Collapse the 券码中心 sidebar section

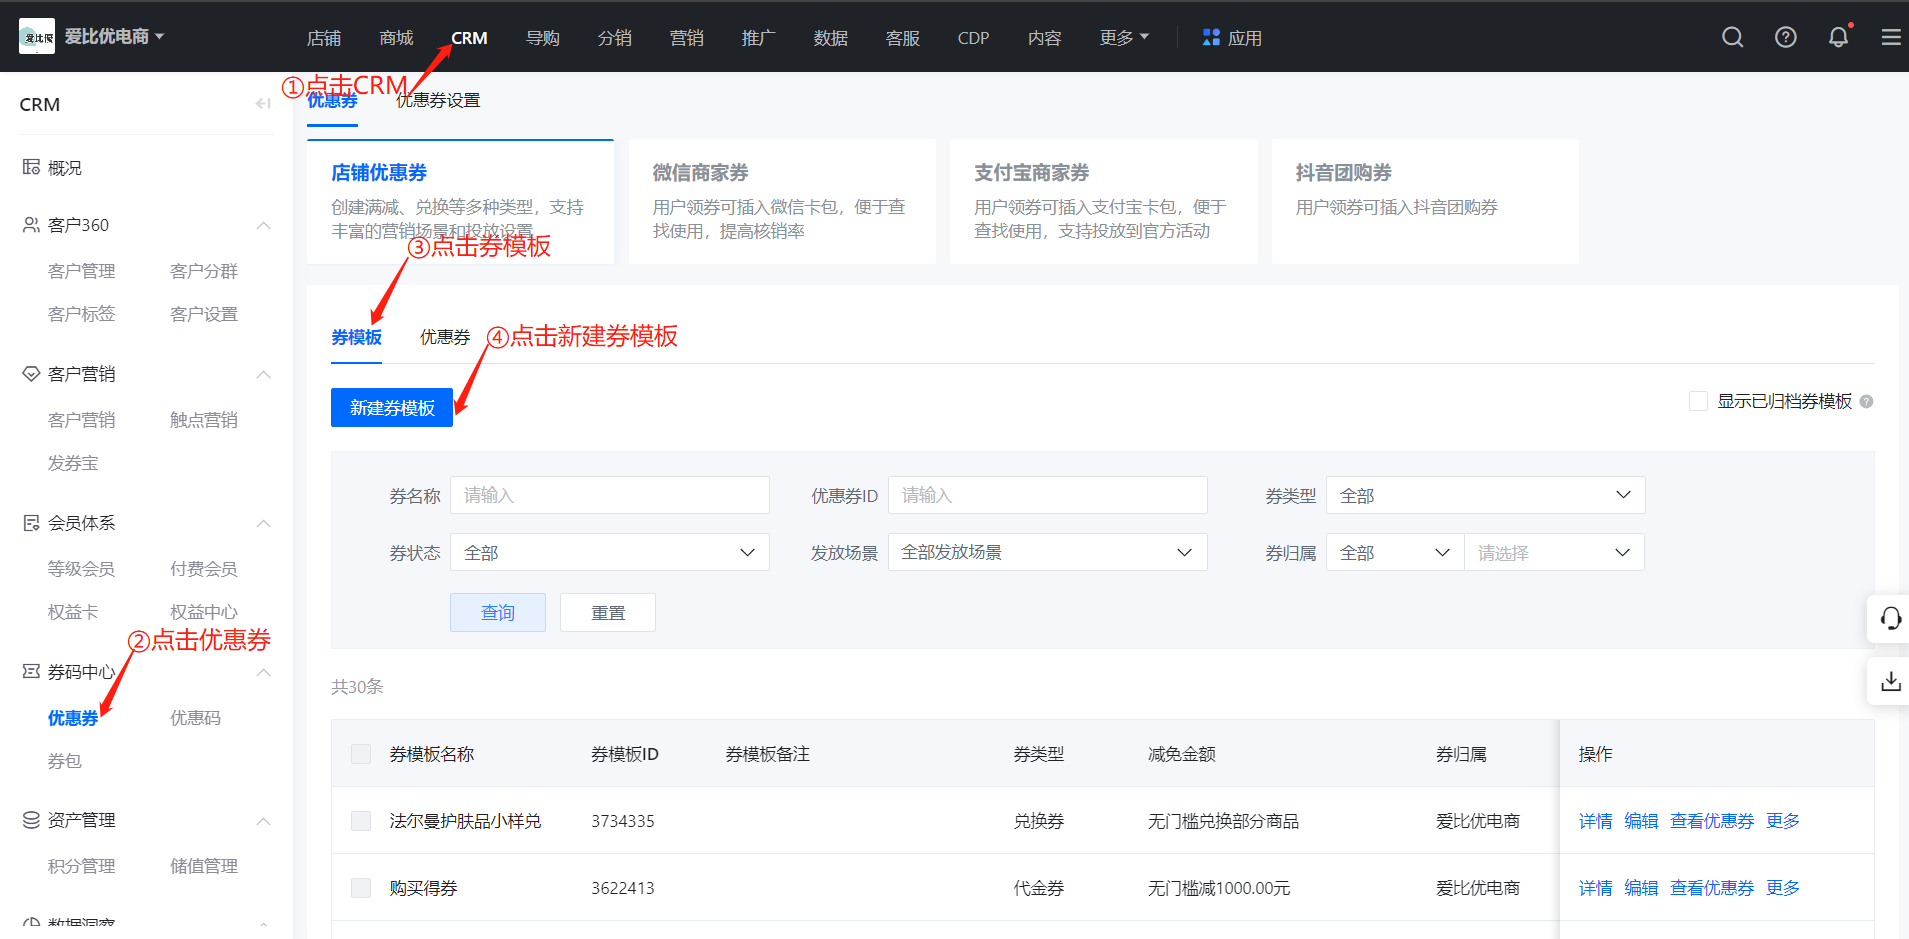coord(264,672)
